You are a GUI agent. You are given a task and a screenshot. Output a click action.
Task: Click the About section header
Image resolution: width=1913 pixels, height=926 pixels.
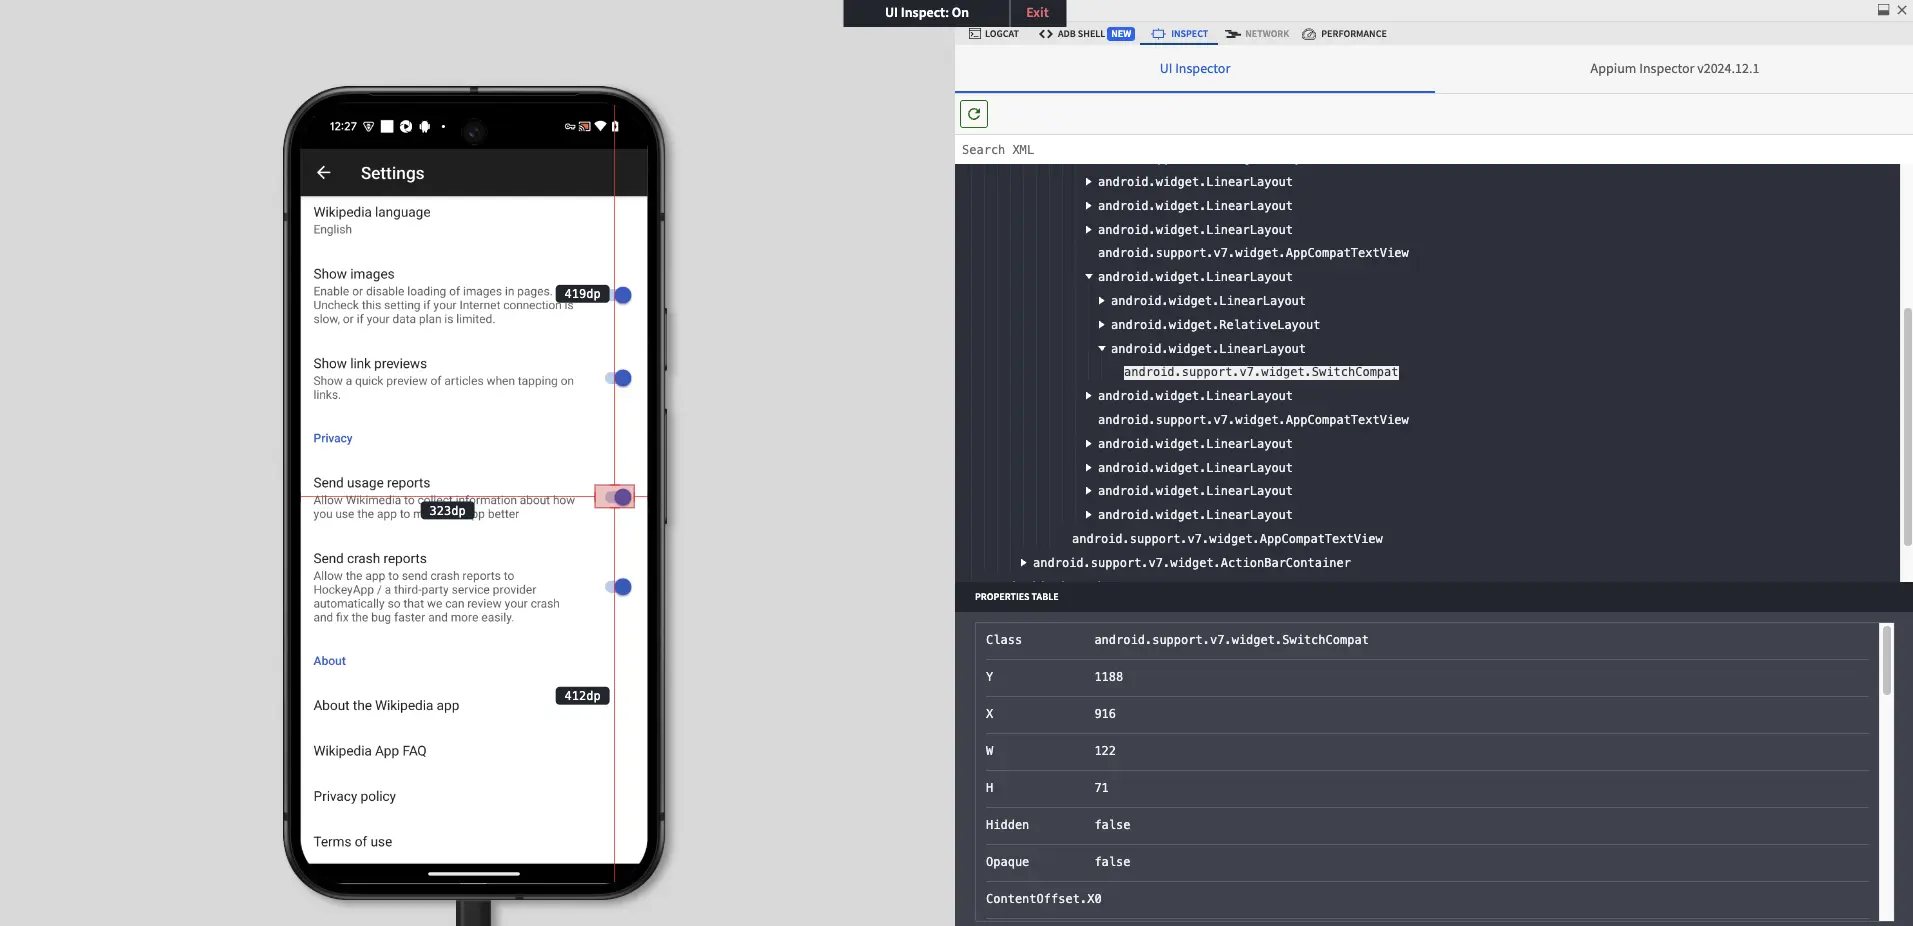coord(329,661)
